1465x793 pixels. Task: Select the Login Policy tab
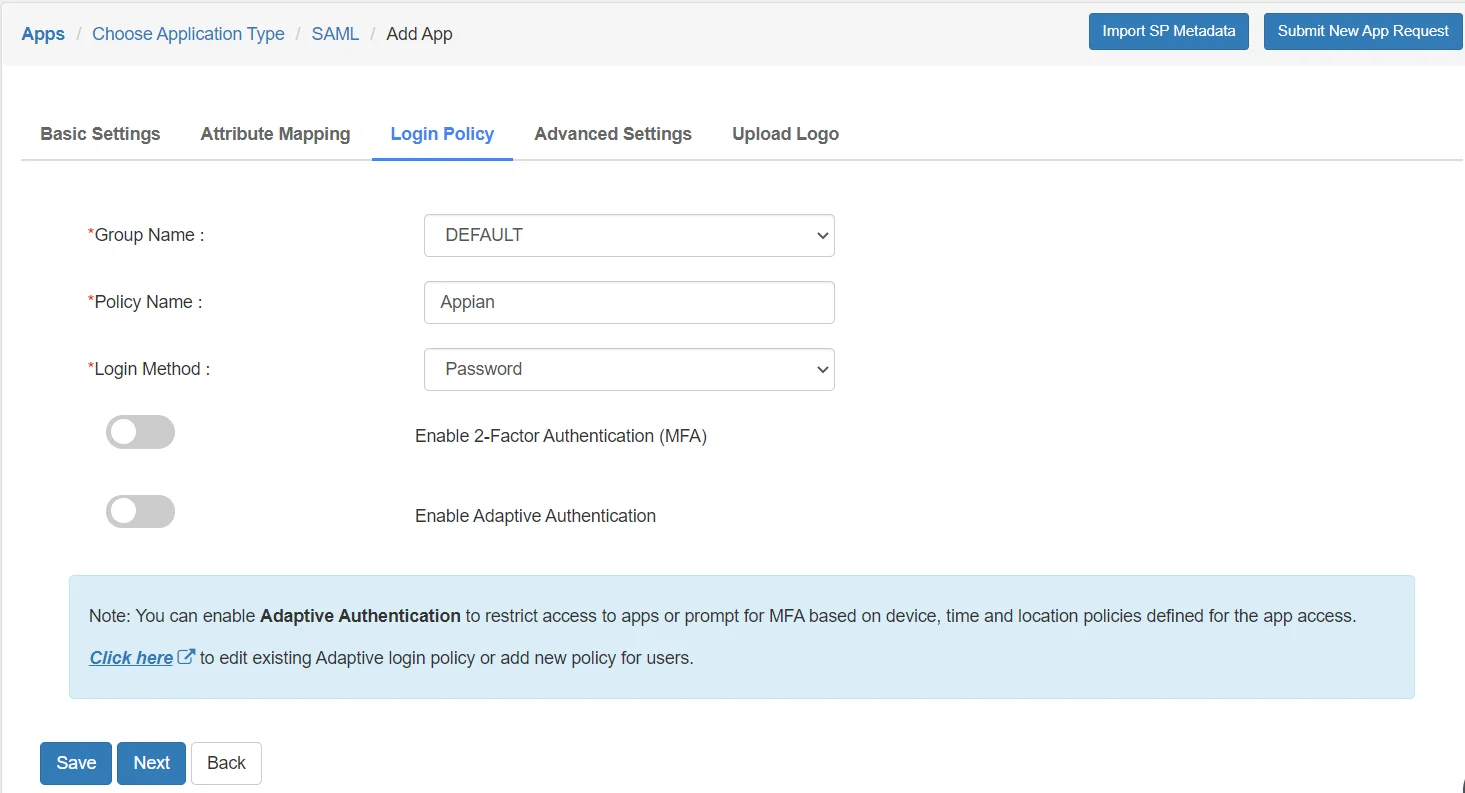[x=442, y=134]
